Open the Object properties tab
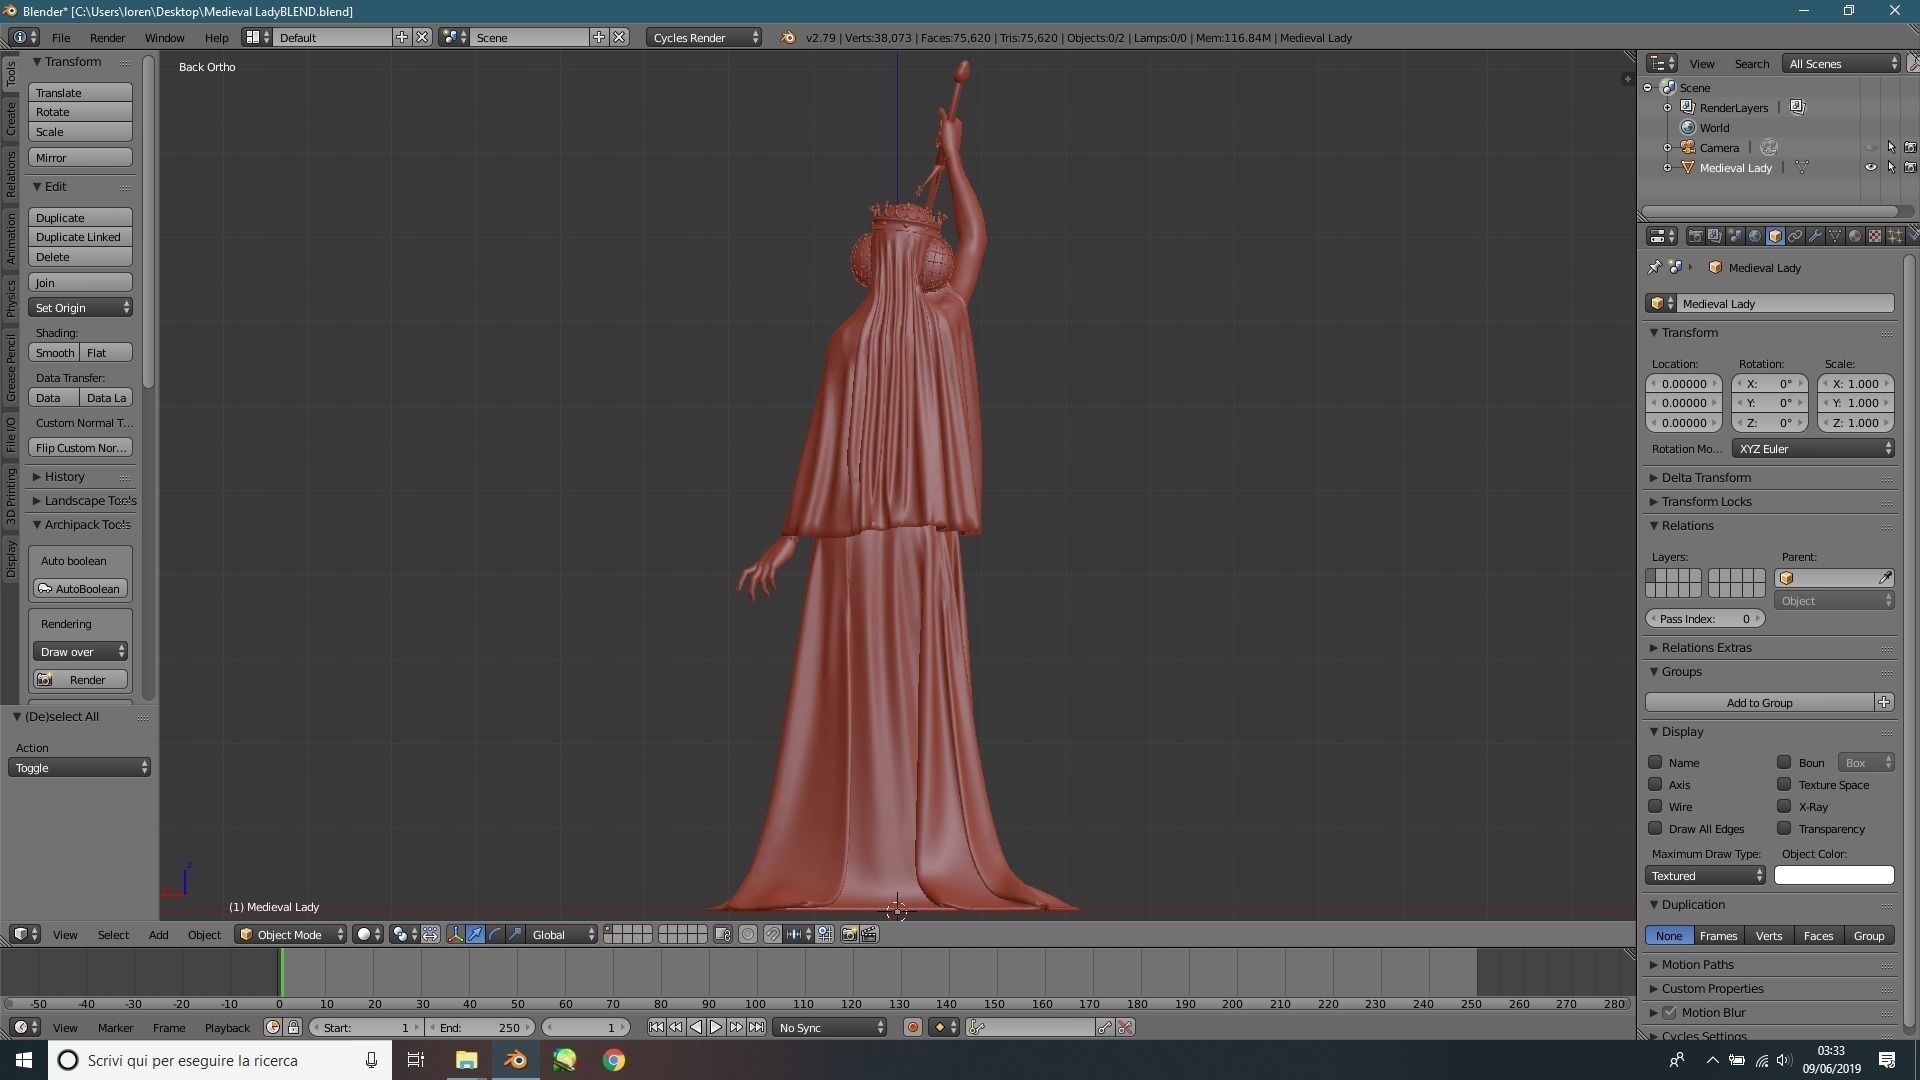This screenshot has width=1920, height=1080. pos(1775,236)
